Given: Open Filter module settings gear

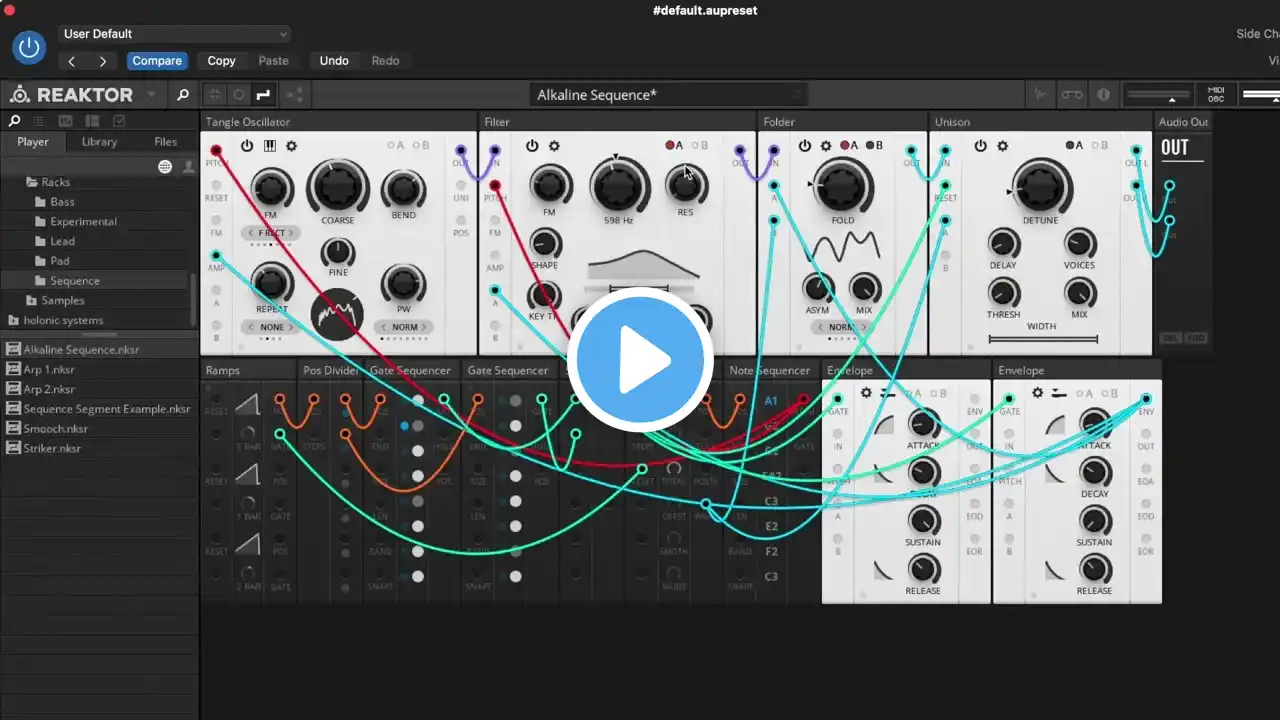Looking at the screenshot, I should click(x=554, y=146).
